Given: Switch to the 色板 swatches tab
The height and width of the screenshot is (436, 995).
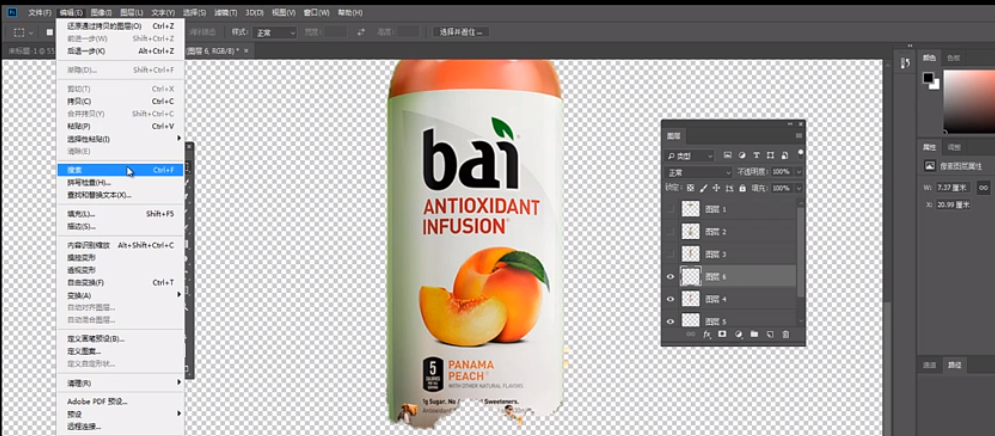Looking at the screenshot, I should 953,58.
